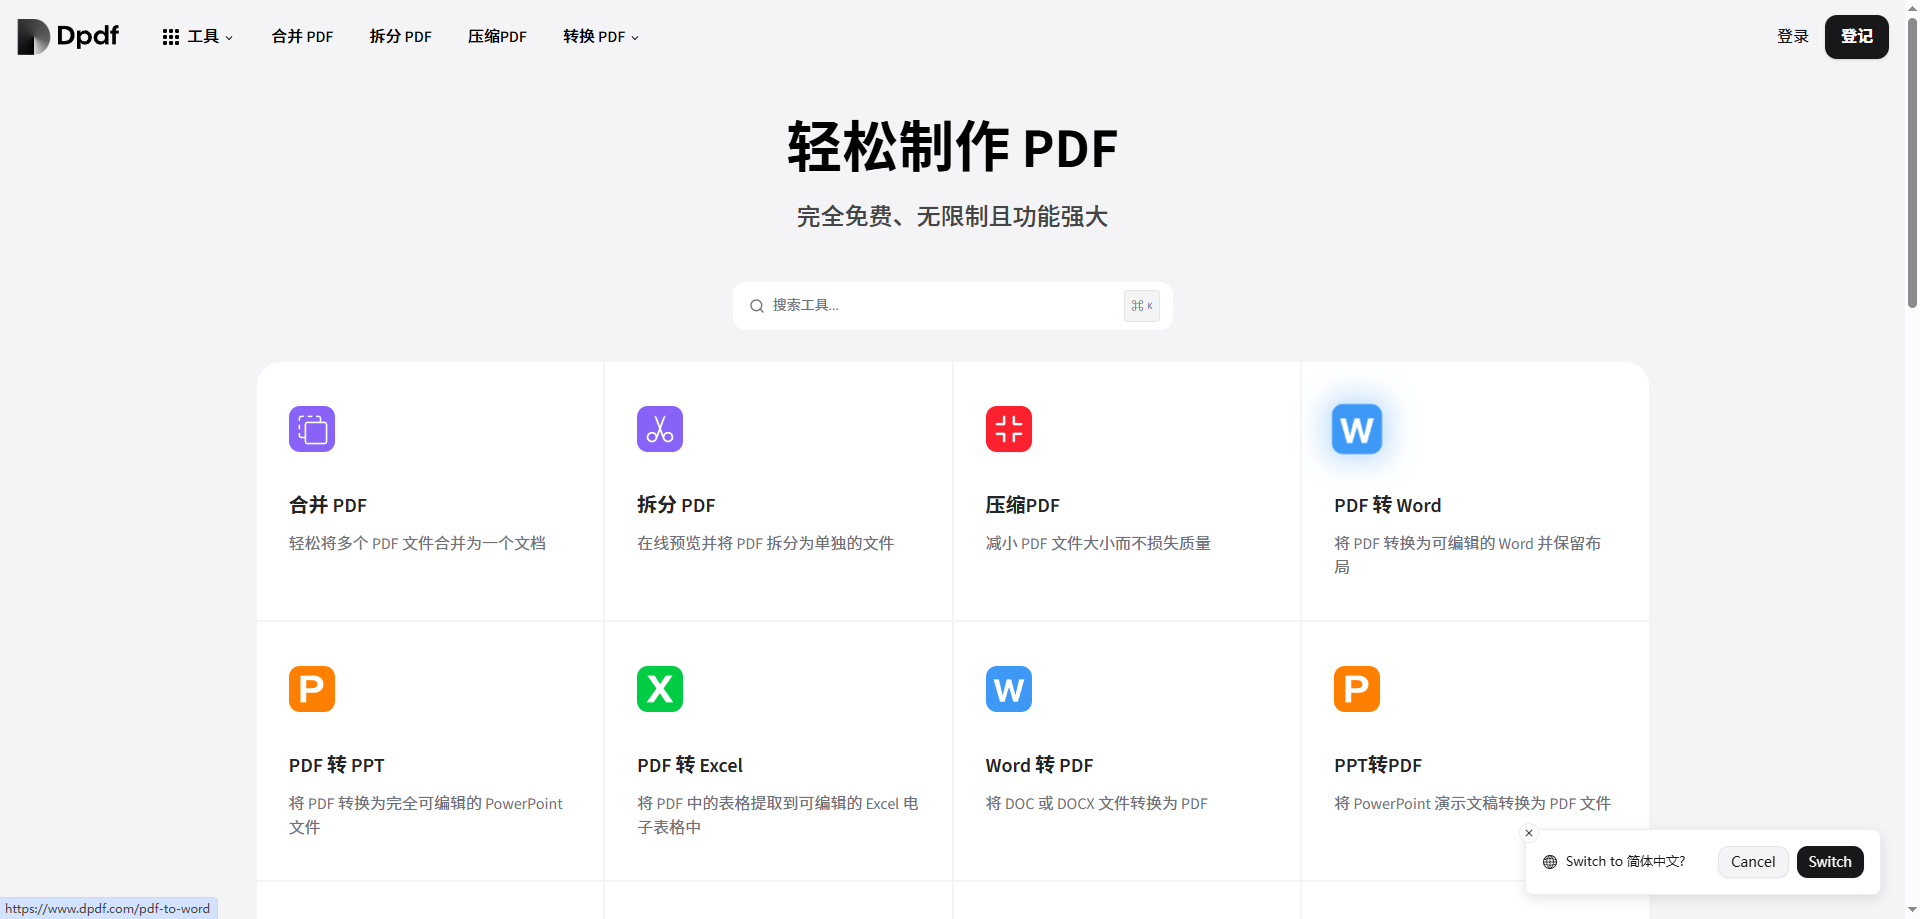
Task: Click the green X icon for PDF 转 Excel
Action: tap(660, 689)
